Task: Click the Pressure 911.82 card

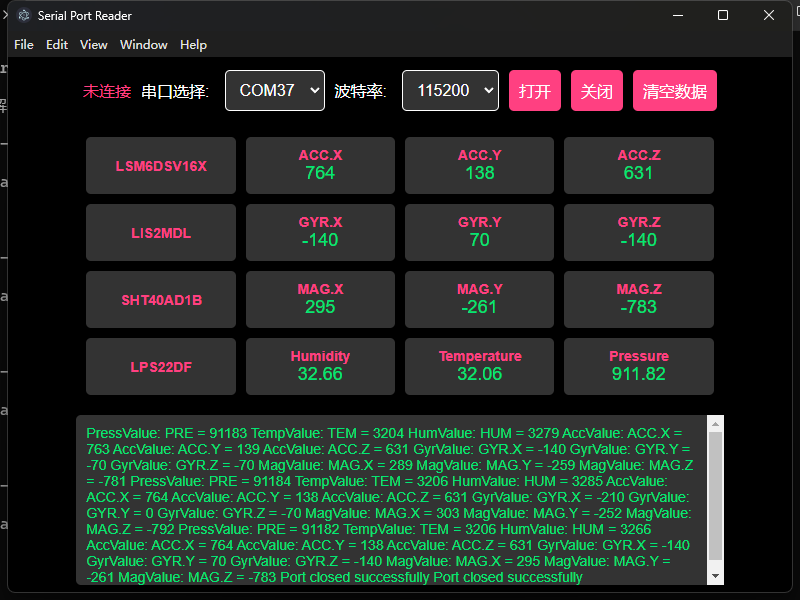Action: [x=639, y=366]
